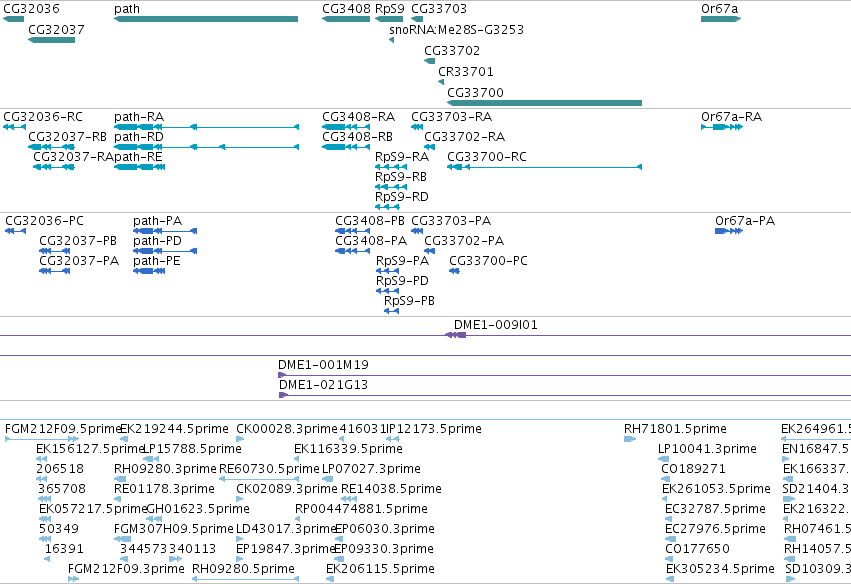
Task: Click EST EK116339.5prime label
Action: click(348, 449)
